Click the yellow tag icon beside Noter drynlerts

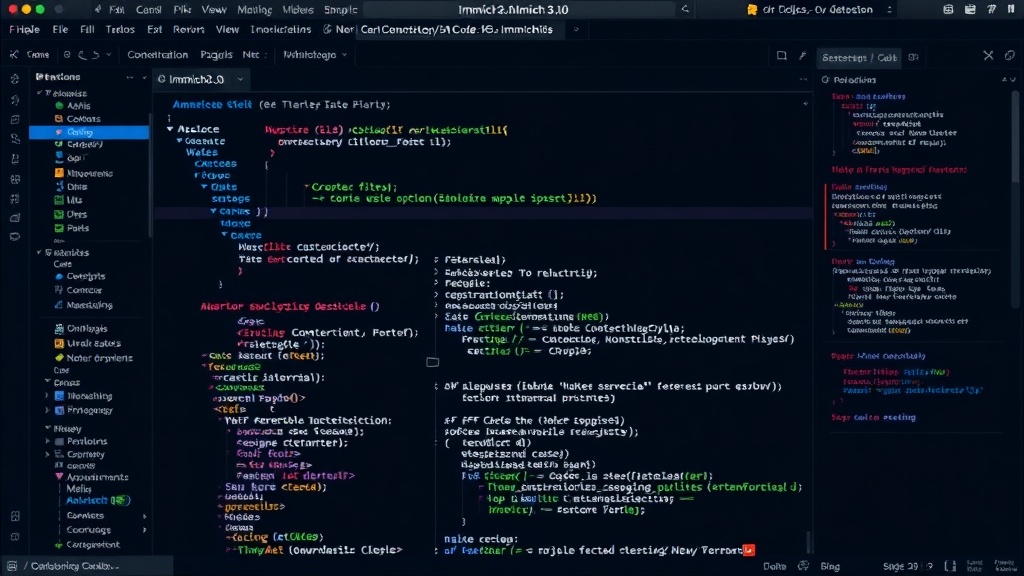(59, 358)
